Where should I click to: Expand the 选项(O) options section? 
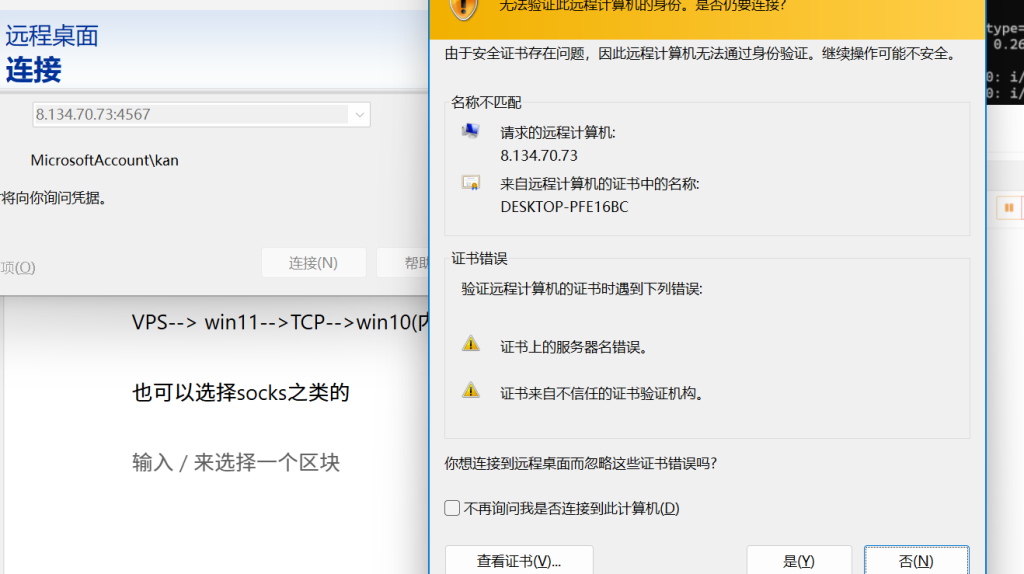(18, 267)
